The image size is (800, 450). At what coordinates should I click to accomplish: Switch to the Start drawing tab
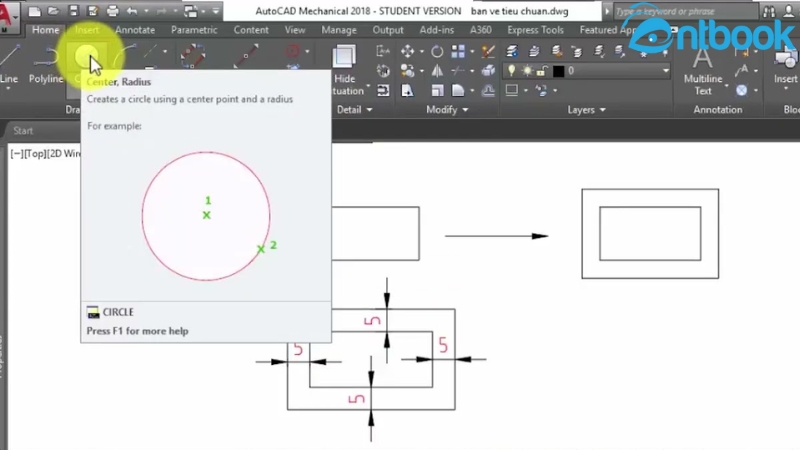(x=23, y=131)
